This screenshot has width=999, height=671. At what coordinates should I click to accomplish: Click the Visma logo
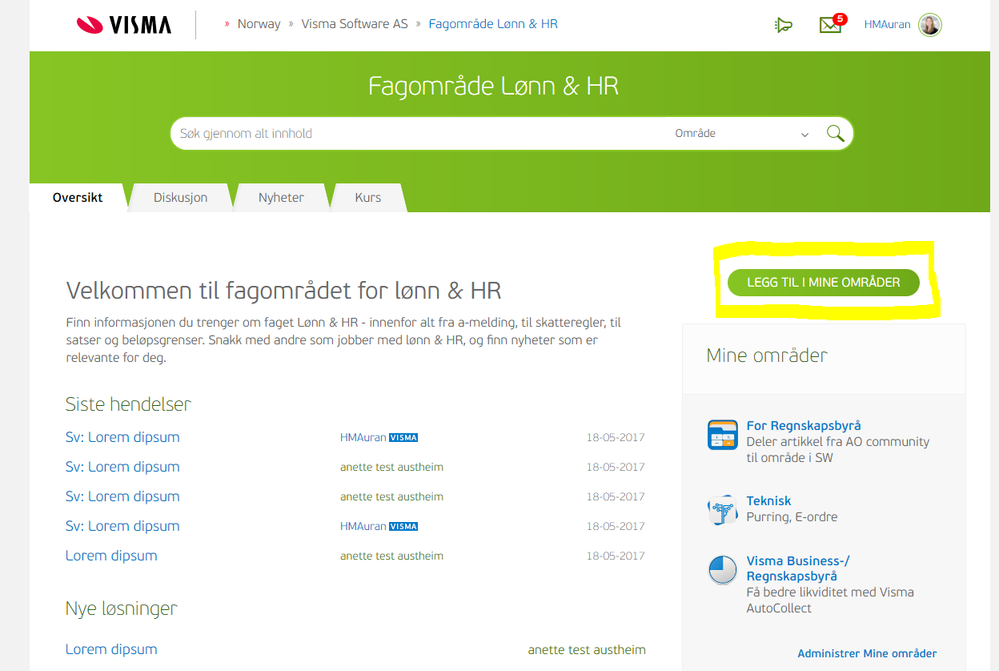[124, 25]
